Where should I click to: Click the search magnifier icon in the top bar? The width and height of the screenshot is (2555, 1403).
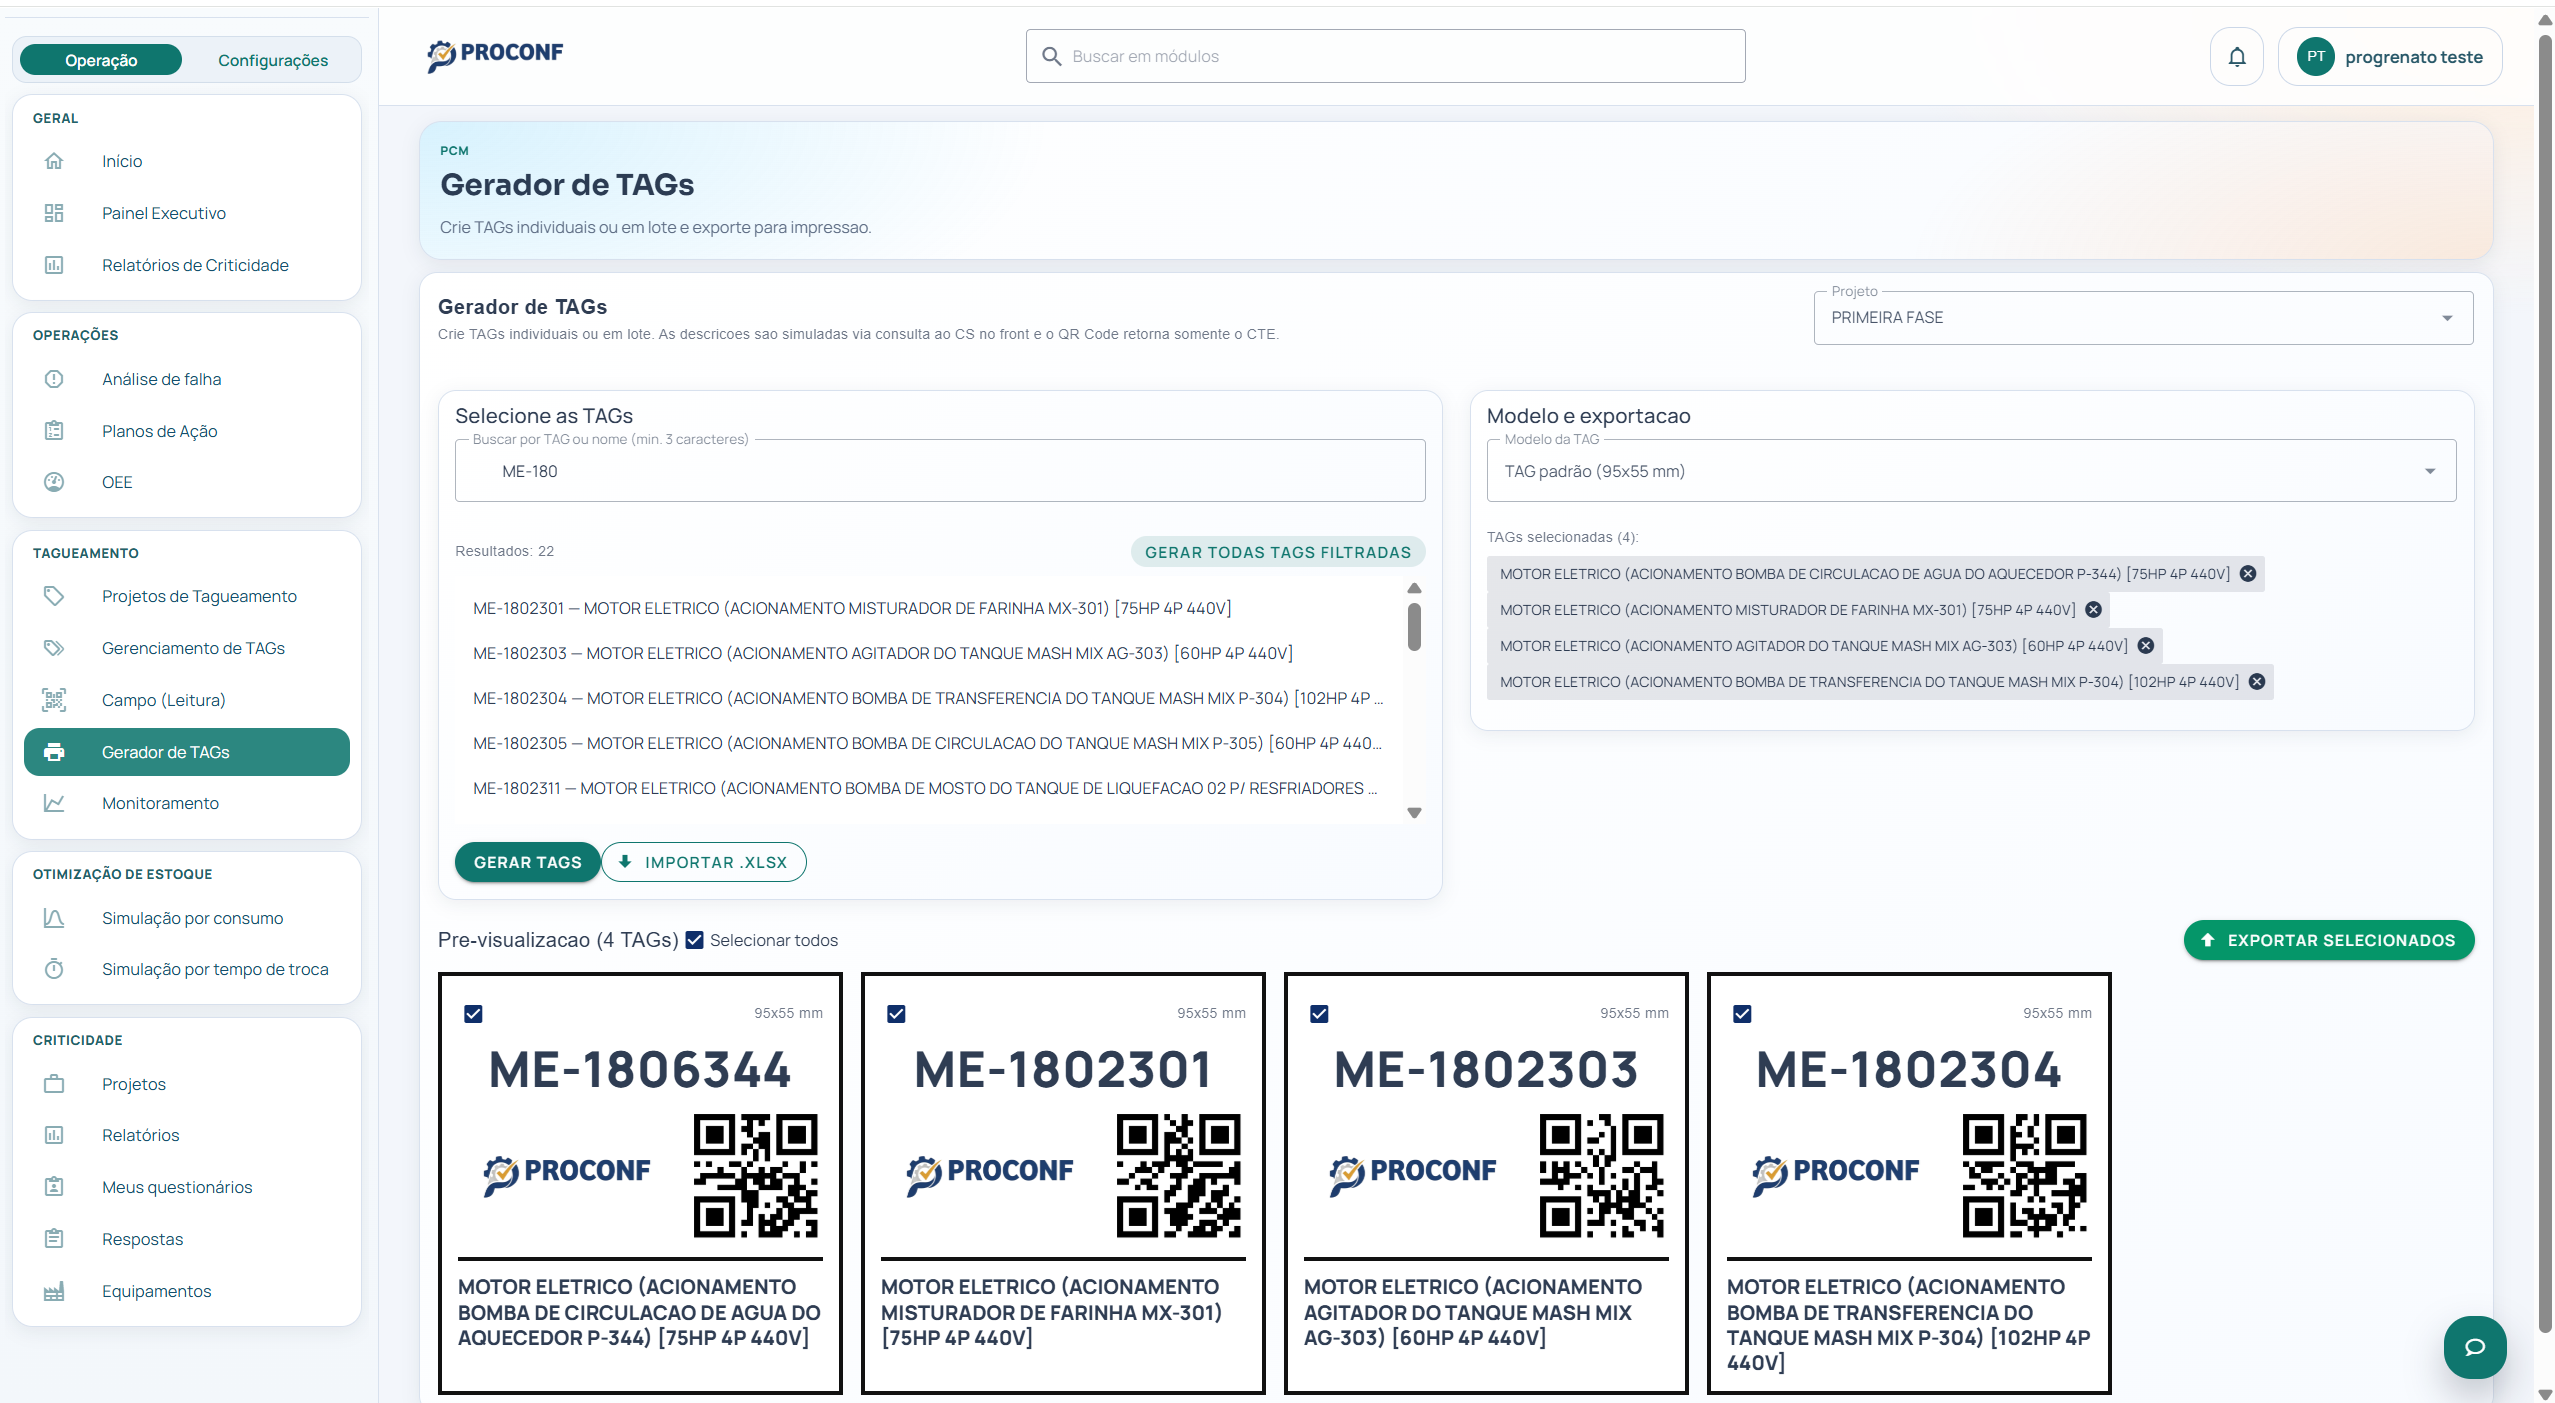[x=1051, y=57]
